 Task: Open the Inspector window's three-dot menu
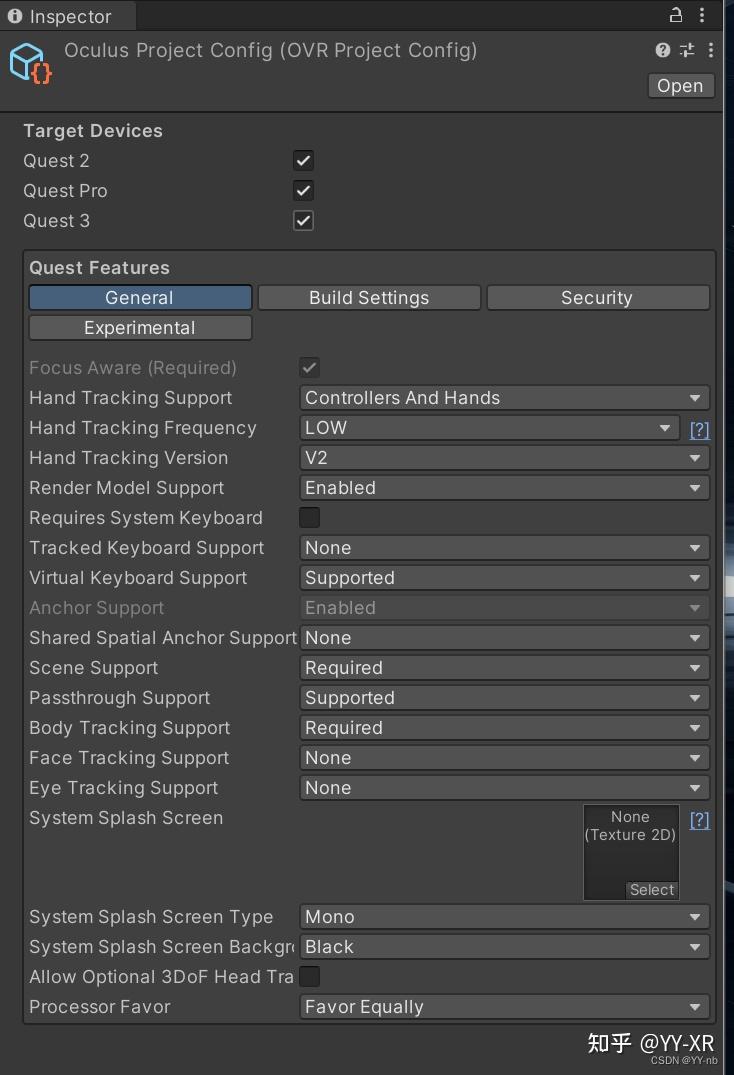pos(701,15)
